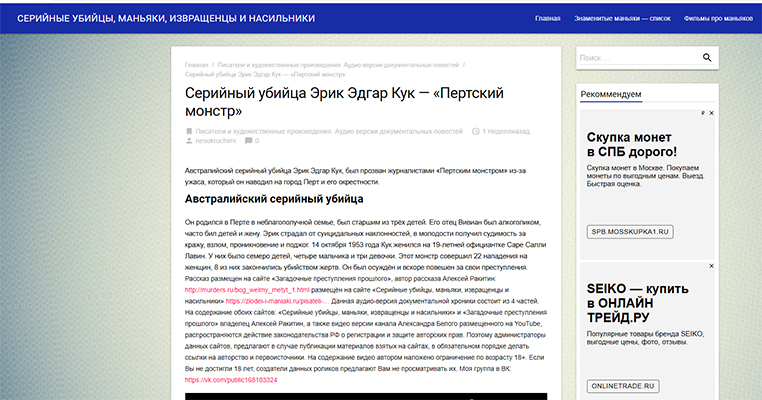Go to Главная breadcrumb link
762x400 pixels.
click(196, 65)
